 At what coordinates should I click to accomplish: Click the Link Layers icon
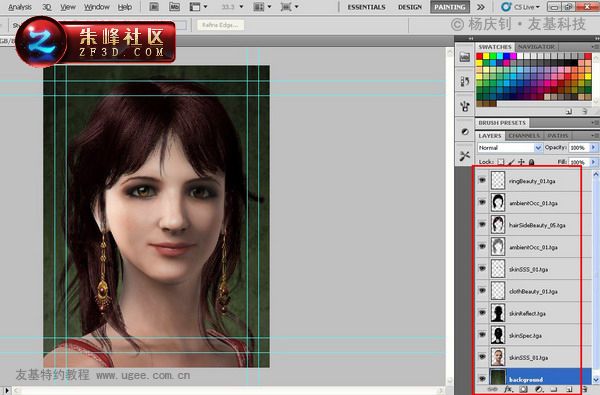[491, 389]
